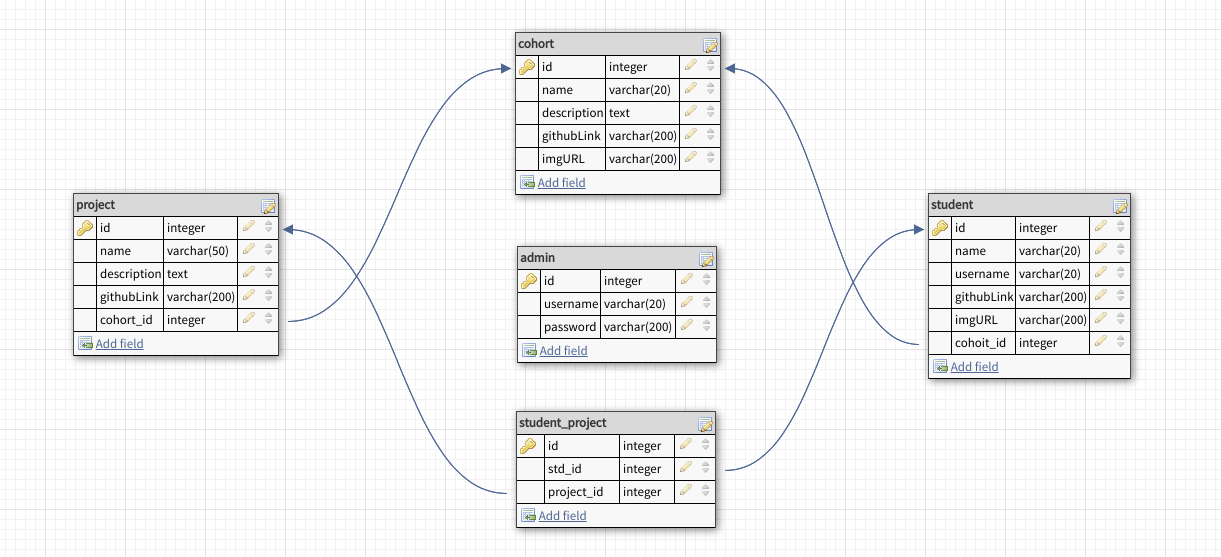Click the primary key icon in cohort table

click(528, 67)
